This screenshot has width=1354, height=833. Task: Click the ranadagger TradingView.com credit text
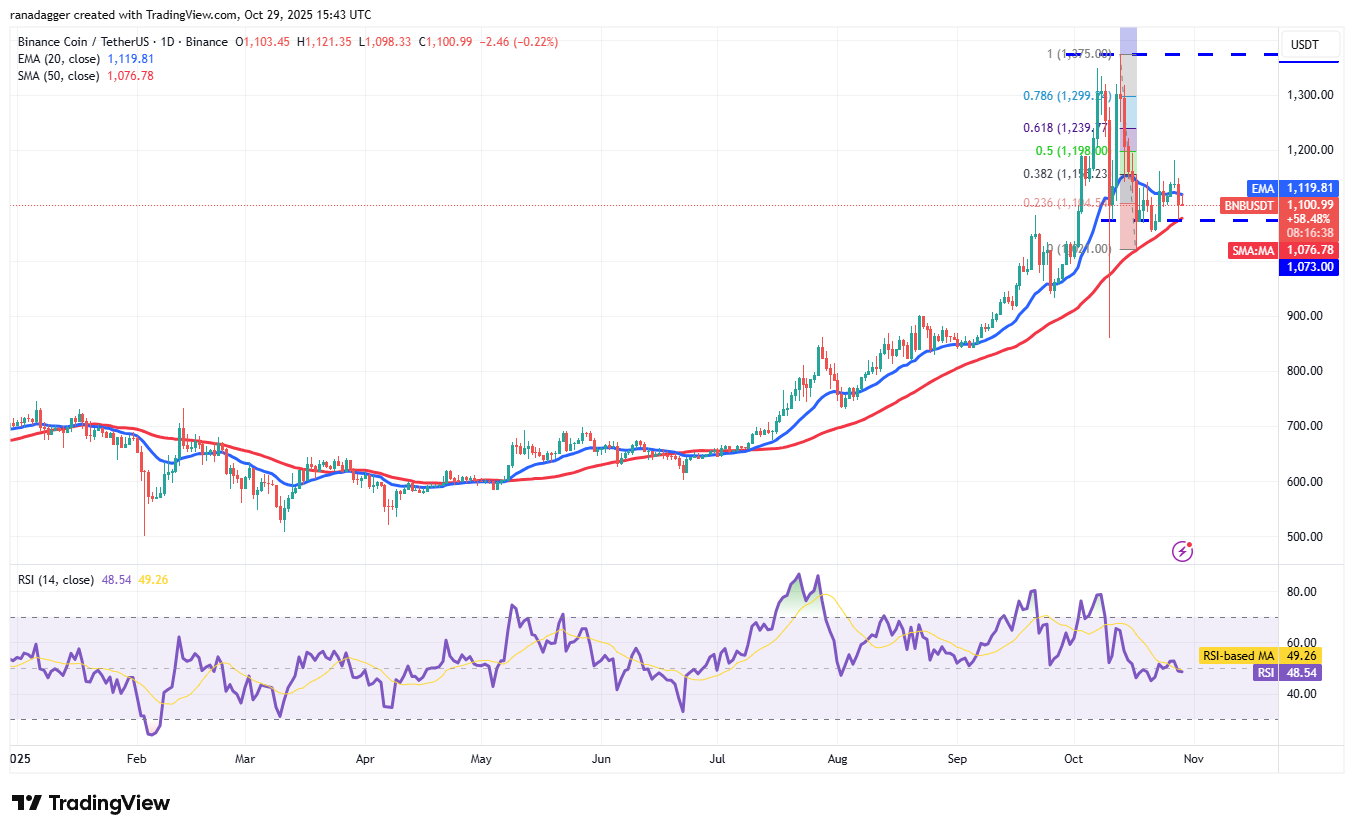coord(190,14)
